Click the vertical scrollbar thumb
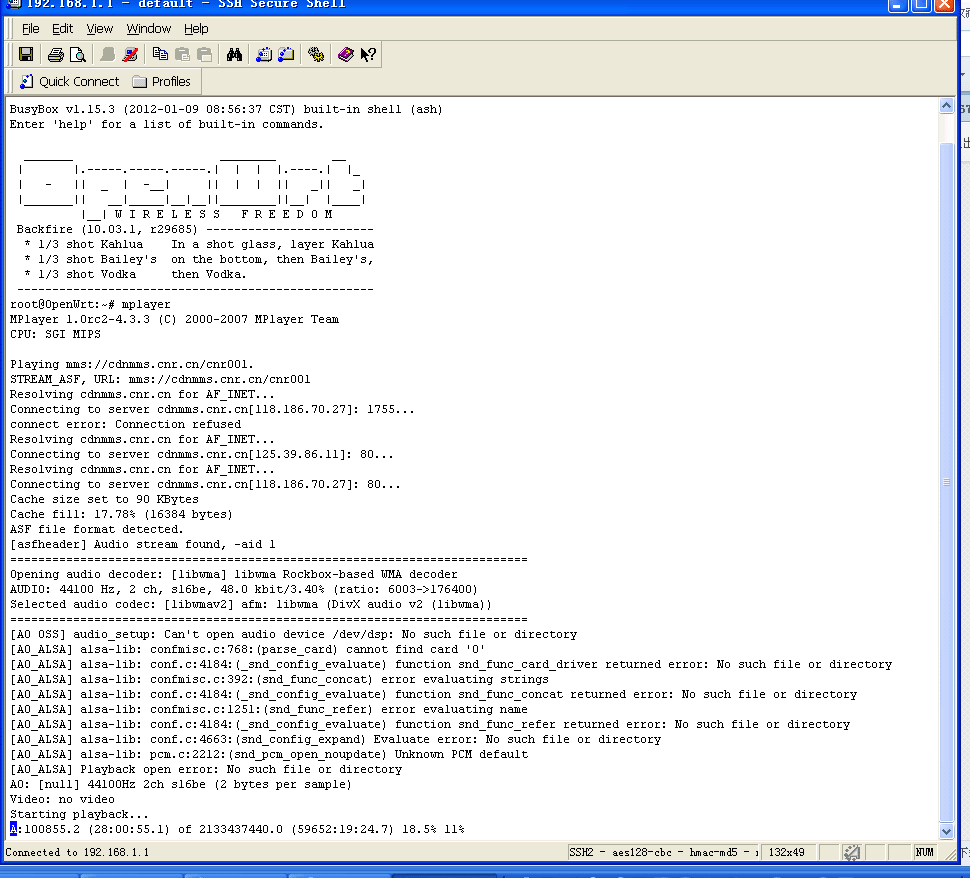Image resolution: width=970 pixels, height=878 pixels. 946,483
